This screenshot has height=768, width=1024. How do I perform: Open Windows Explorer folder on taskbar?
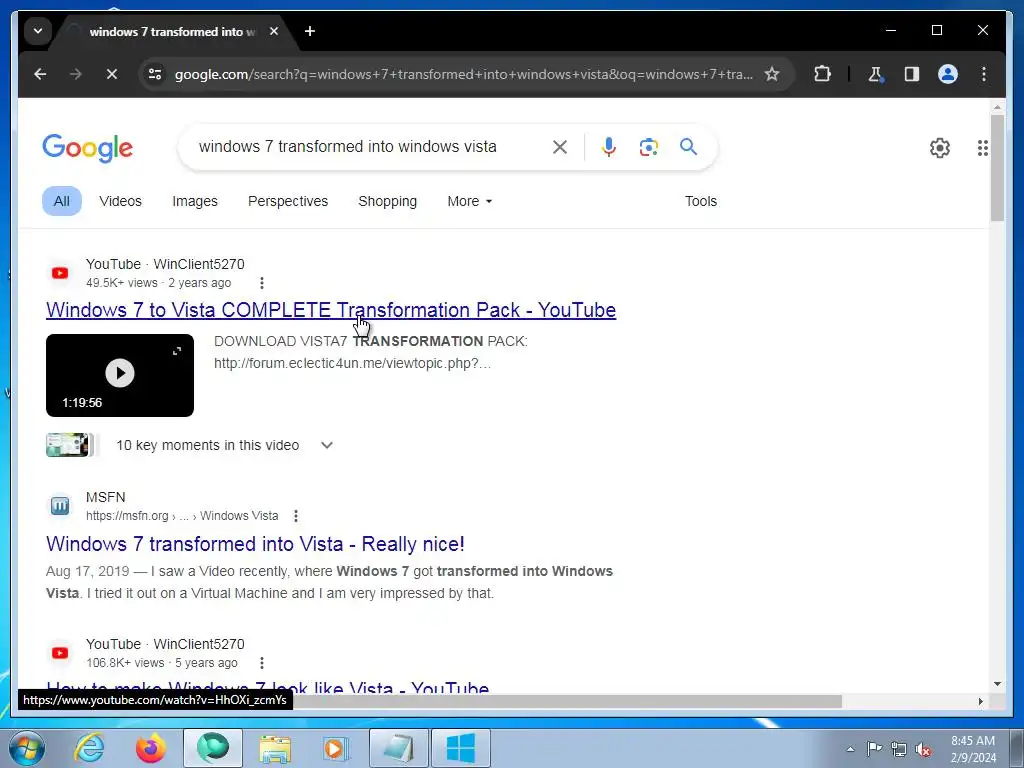[x=275, y=748]
